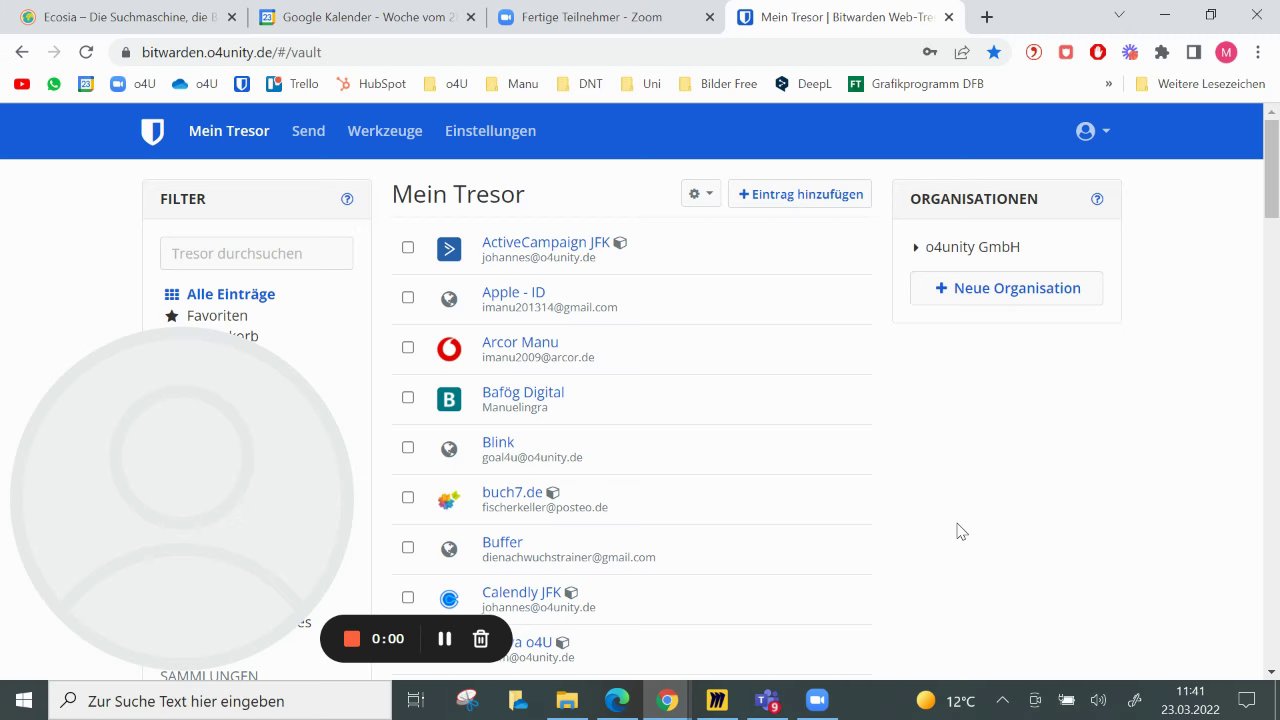Viewport: 1280px width, 720px height.
Task: Open Microsoft Teams from the taskbar
Action: (x=767, y=700)
